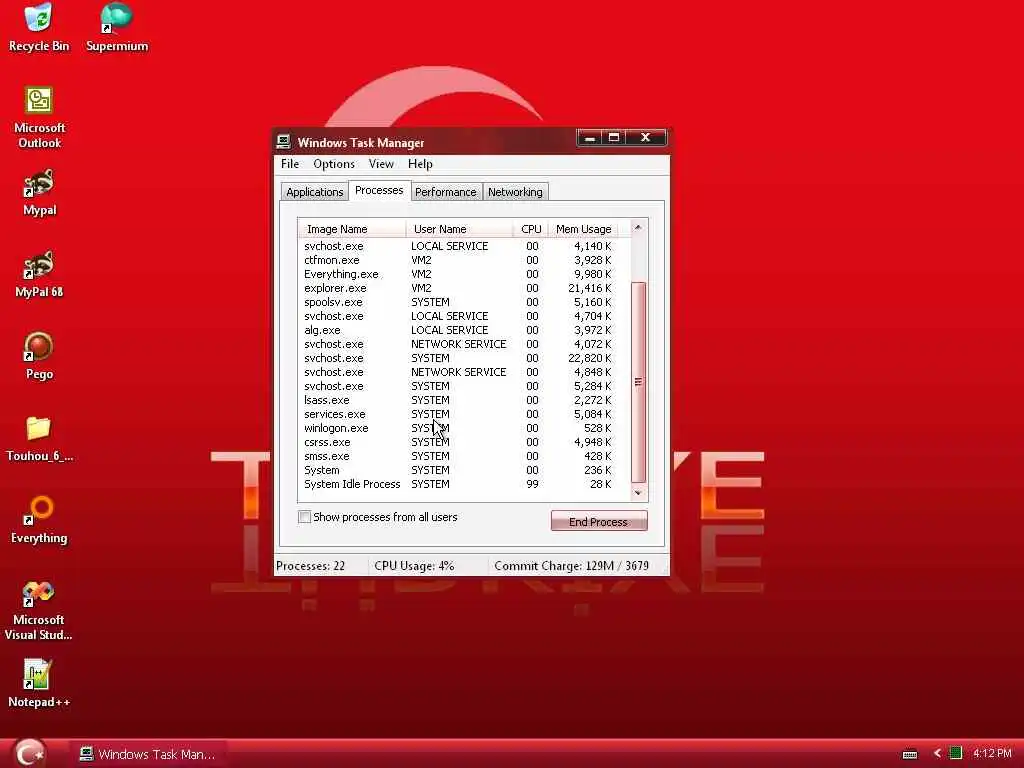This screenshot has height=768, width=1024.
Task: Select the lsass.exe process row
Action: coord(458,400)
